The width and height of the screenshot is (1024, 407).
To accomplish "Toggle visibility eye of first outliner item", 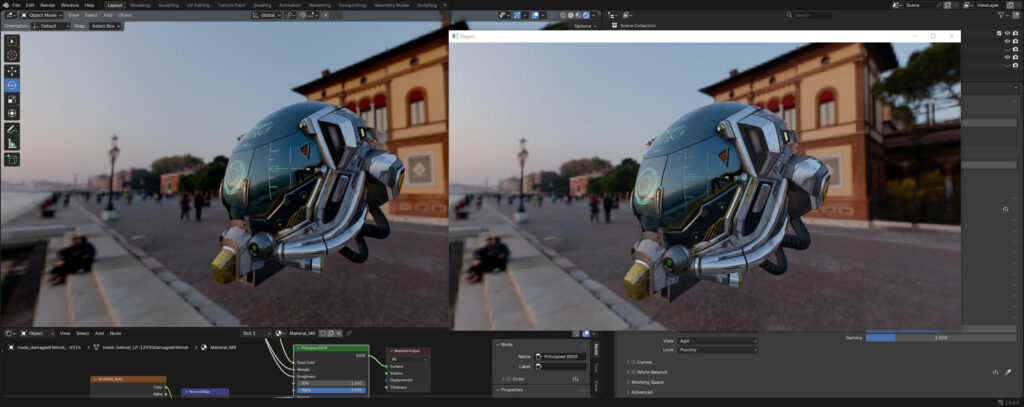I will click(x=1007, y=33).
